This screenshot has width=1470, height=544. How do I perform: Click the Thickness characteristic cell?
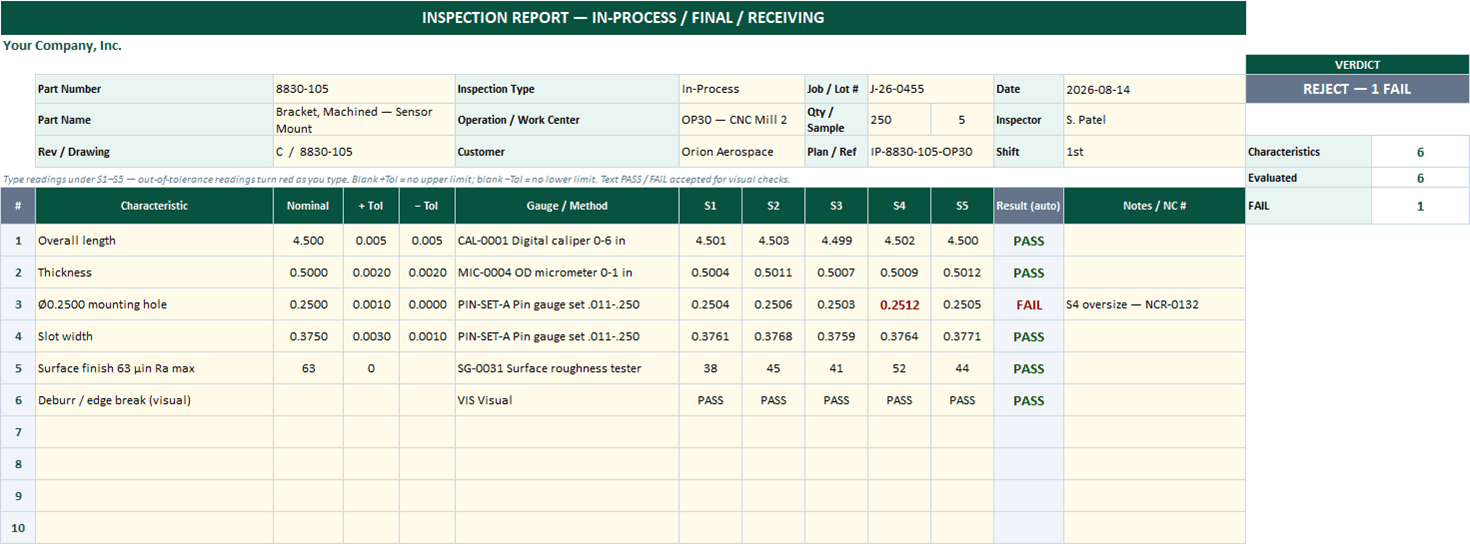click(x=154, y=273)
